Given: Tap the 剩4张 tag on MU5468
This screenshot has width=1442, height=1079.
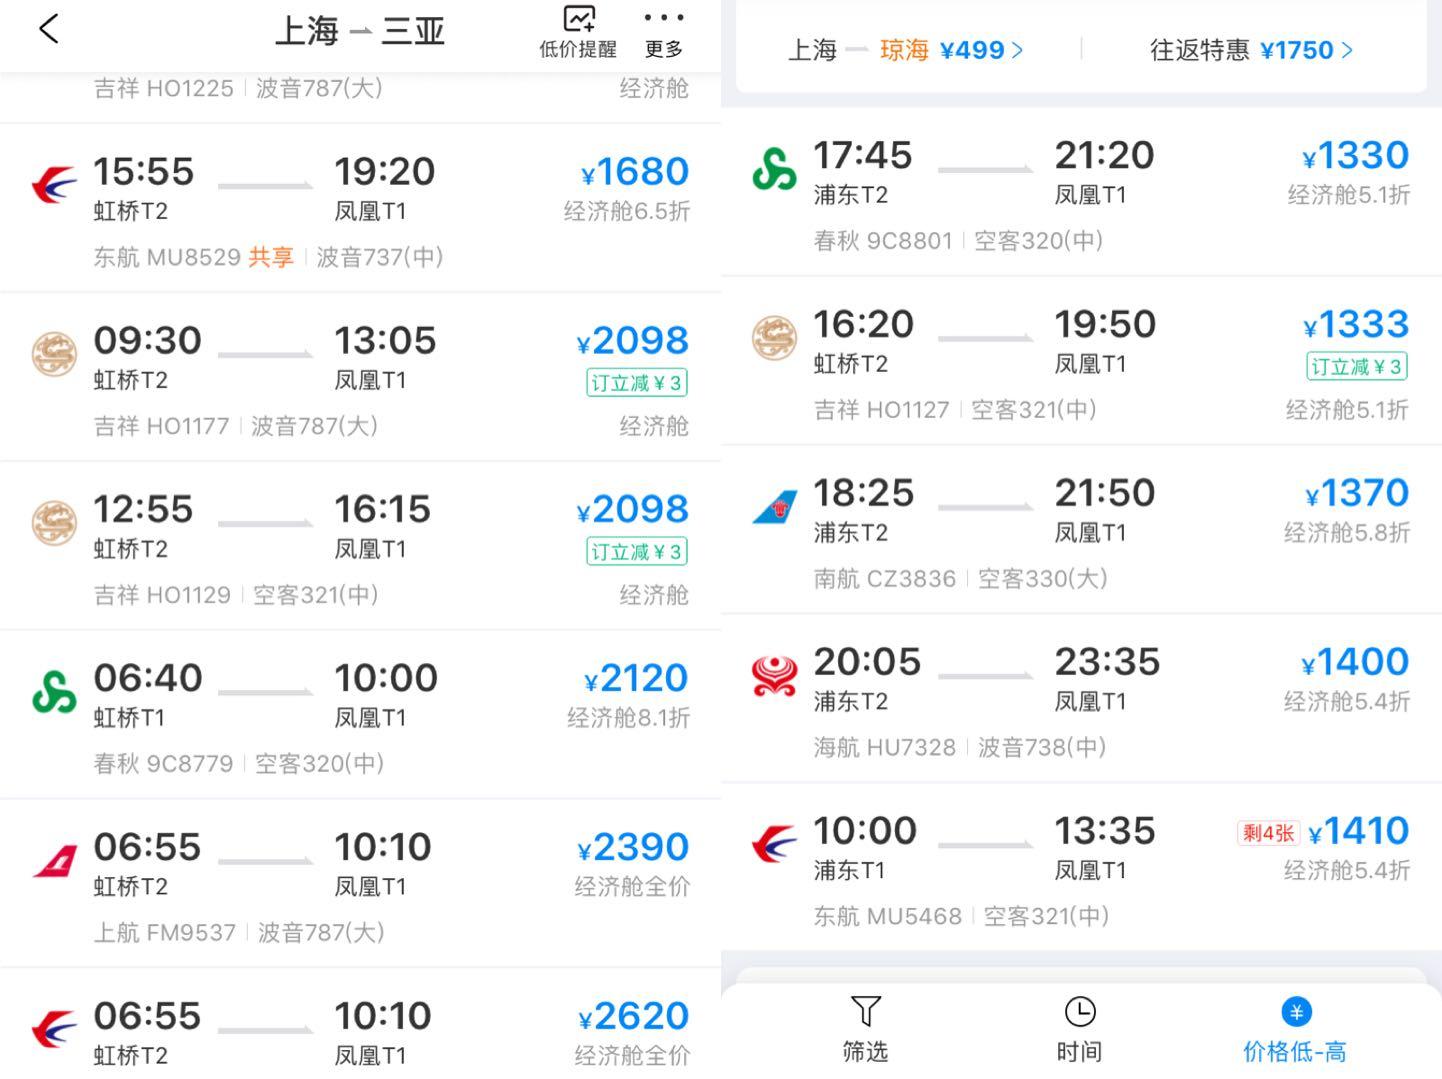Looking at the screenshot, I should pos(1268,832).
